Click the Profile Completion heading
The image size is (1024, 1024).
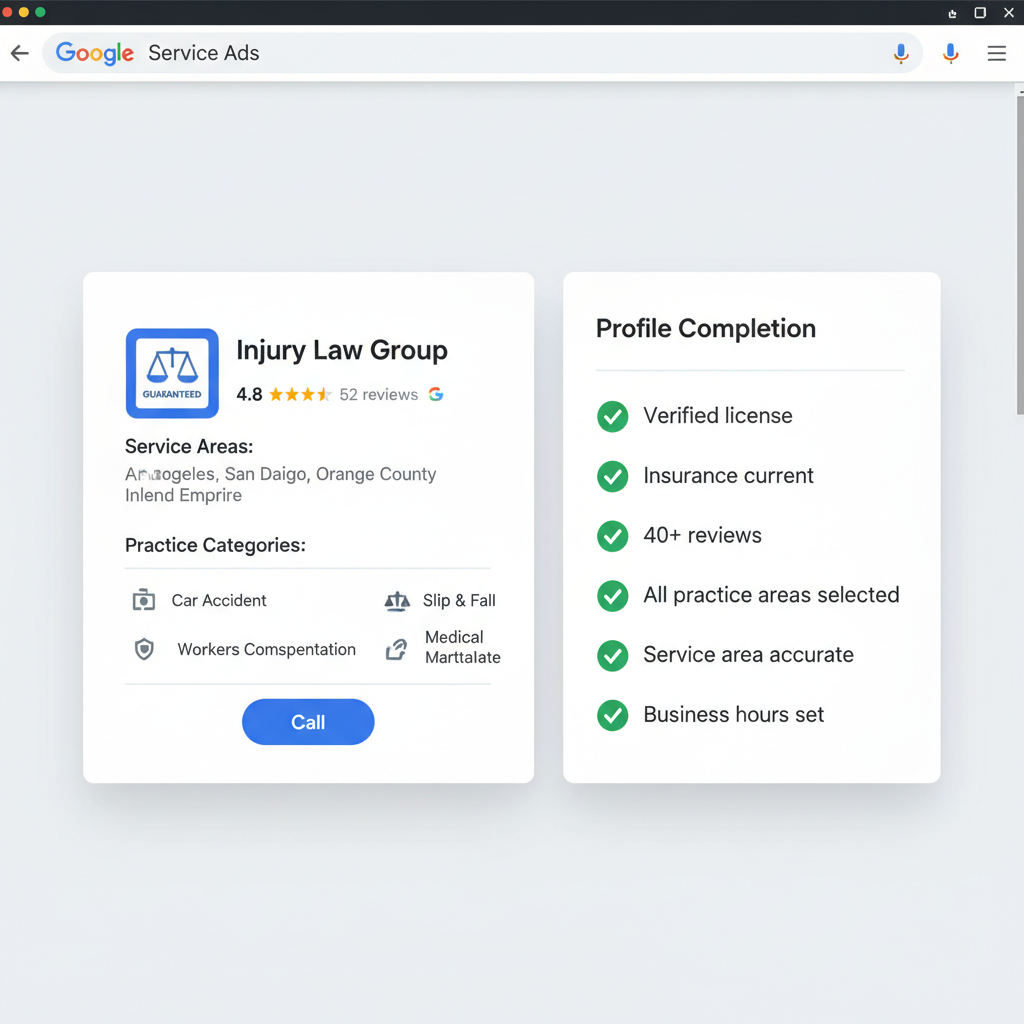(x=705, y=328)
